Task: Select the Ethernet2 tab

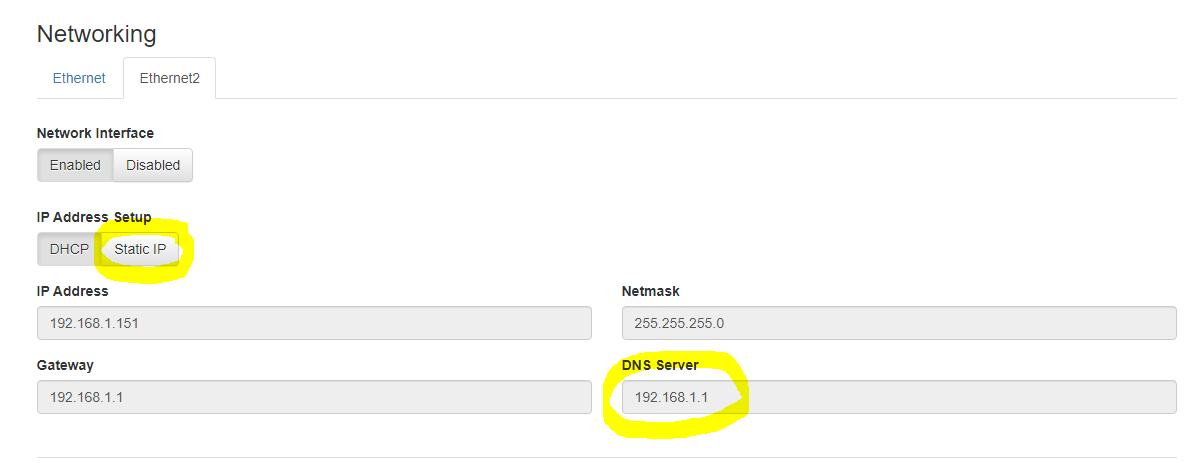Action: [169, 78]
